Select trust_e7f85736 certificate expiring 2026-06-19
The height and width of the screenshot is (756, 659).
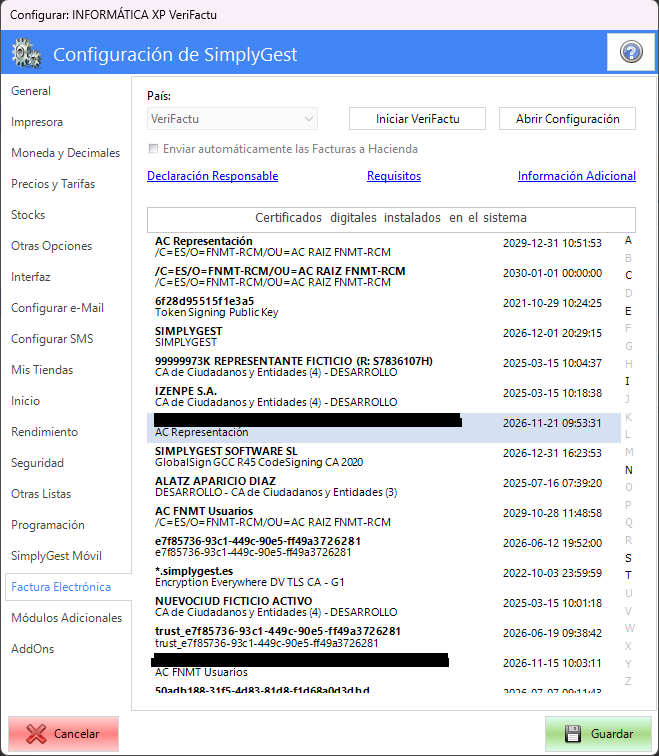tap(384, 636)
